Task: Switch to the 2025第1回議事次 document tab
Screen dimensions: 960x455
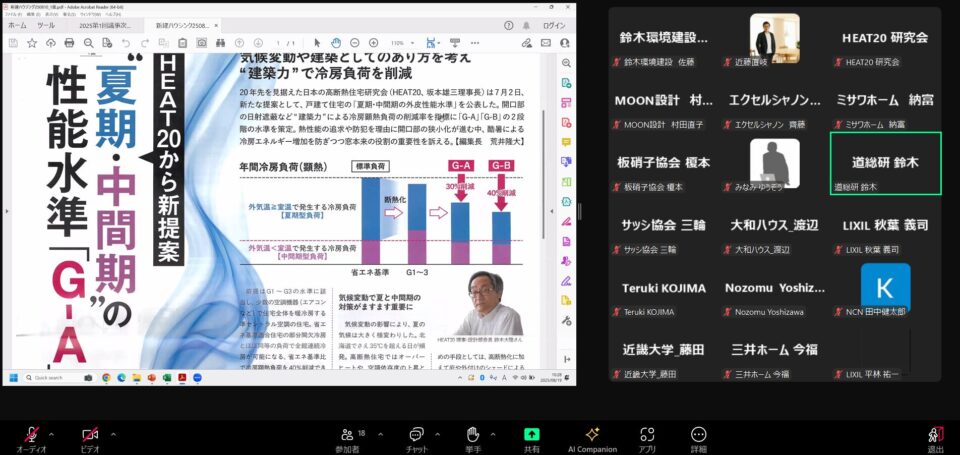Action: [x=105, y=24]
